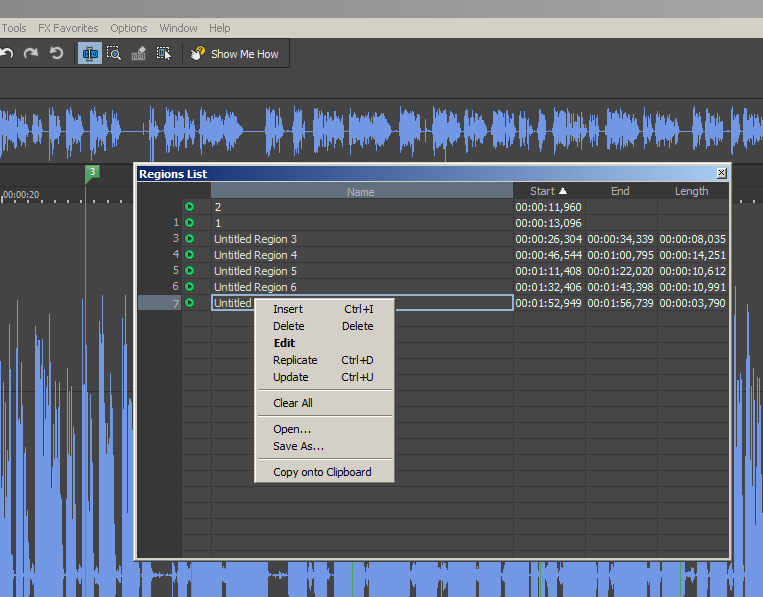Choose Clear All in the context menu
Image resolution: width=763 pixels, height=597 pixels.
tap(293, 403)
